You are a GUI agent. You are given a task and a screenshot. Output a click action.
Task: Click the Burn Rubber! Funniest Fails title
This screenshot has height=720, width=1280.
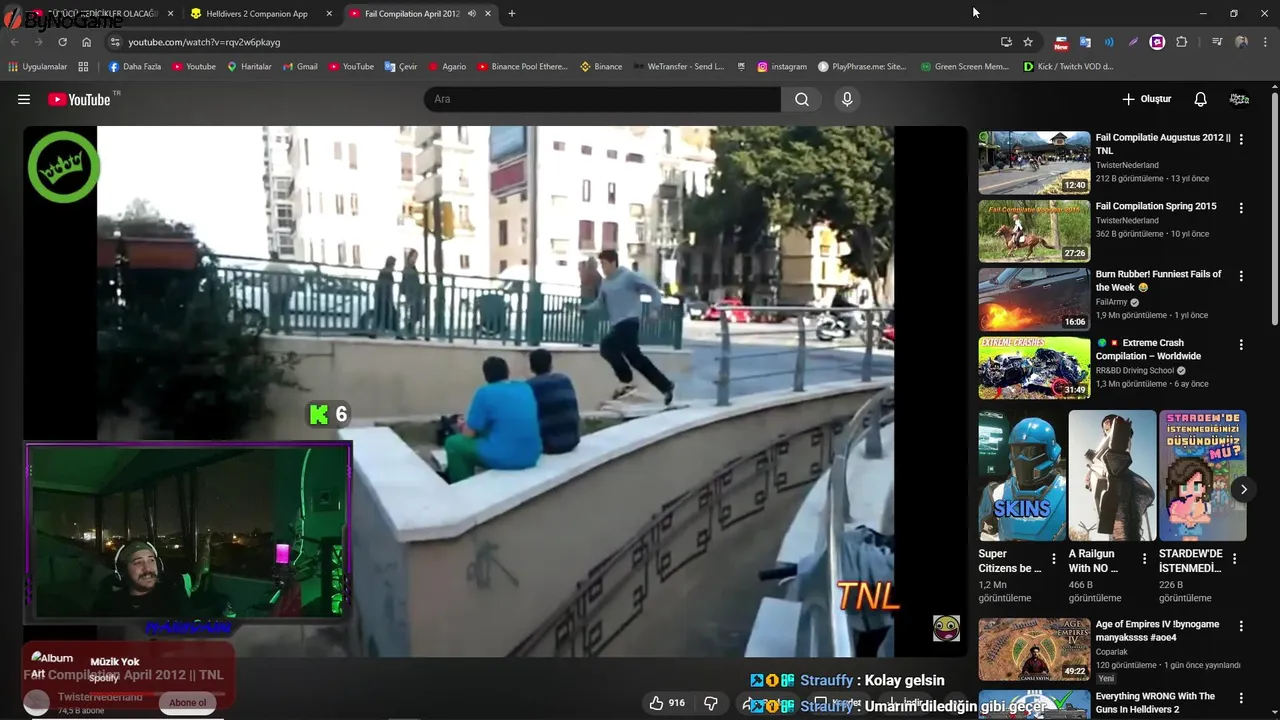[x=1158, y=280]
